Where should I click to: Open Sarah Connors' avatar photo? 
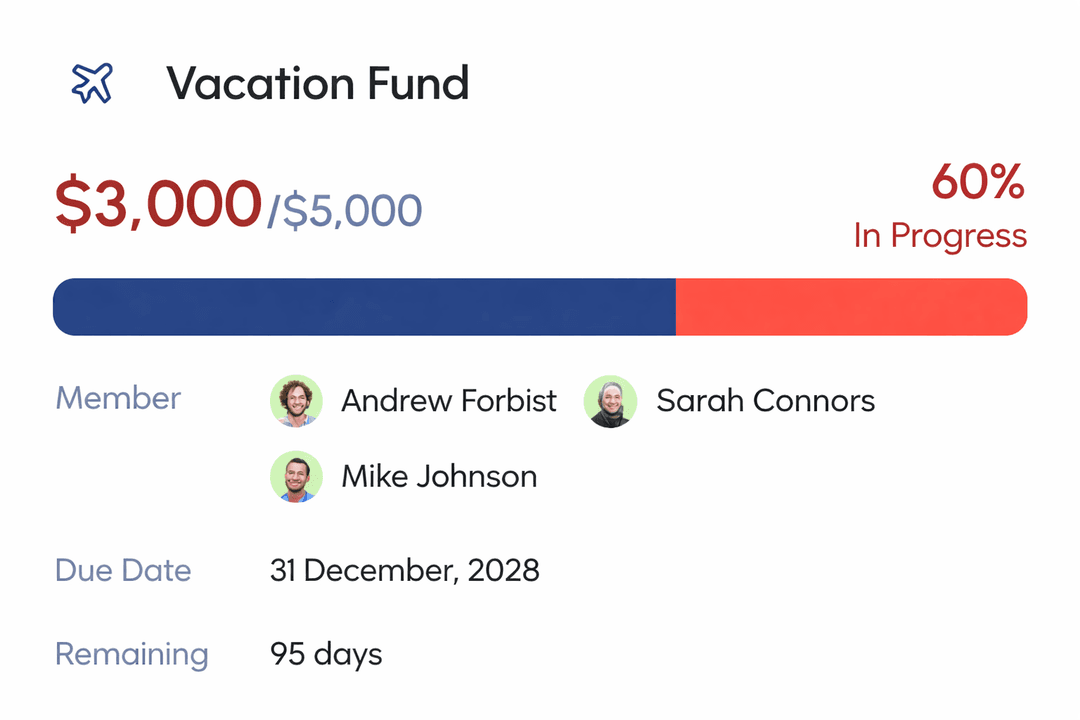tap(610, 401)
